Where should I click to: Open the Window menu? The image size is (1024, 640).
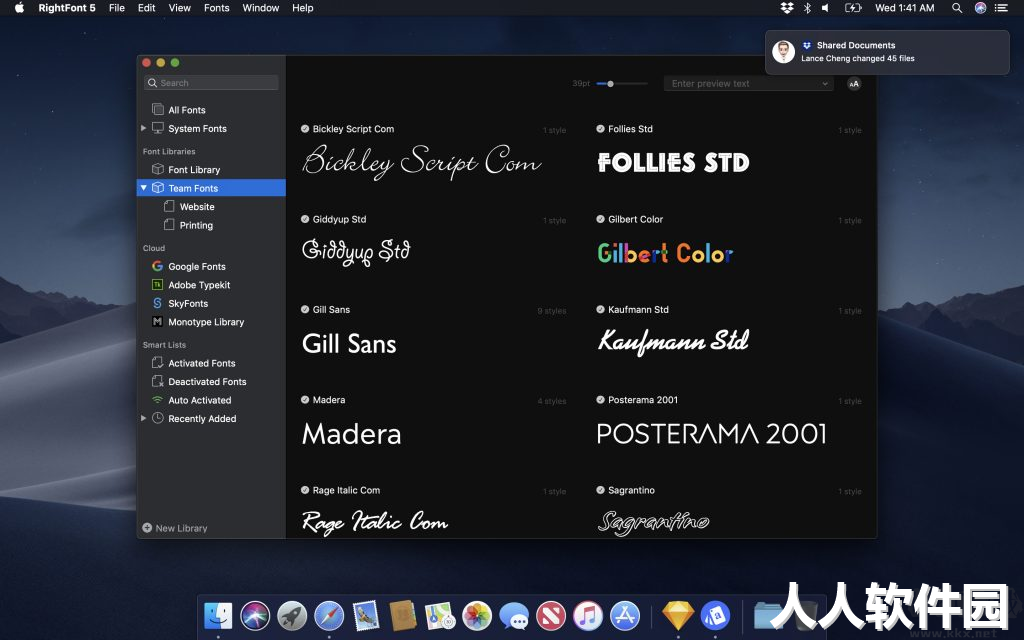click(261, 8)
